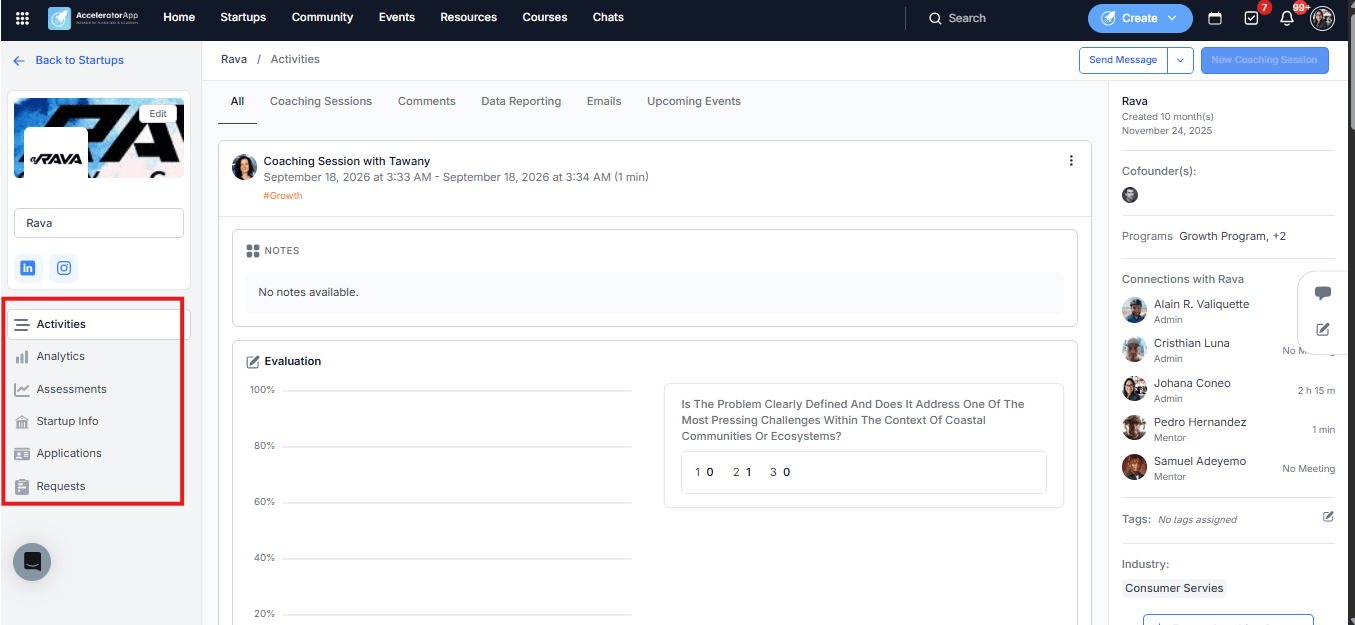Click the back arrow beside Back to Startups
The height and width of the screenshot is (625, 1355).
click(19, 60)
